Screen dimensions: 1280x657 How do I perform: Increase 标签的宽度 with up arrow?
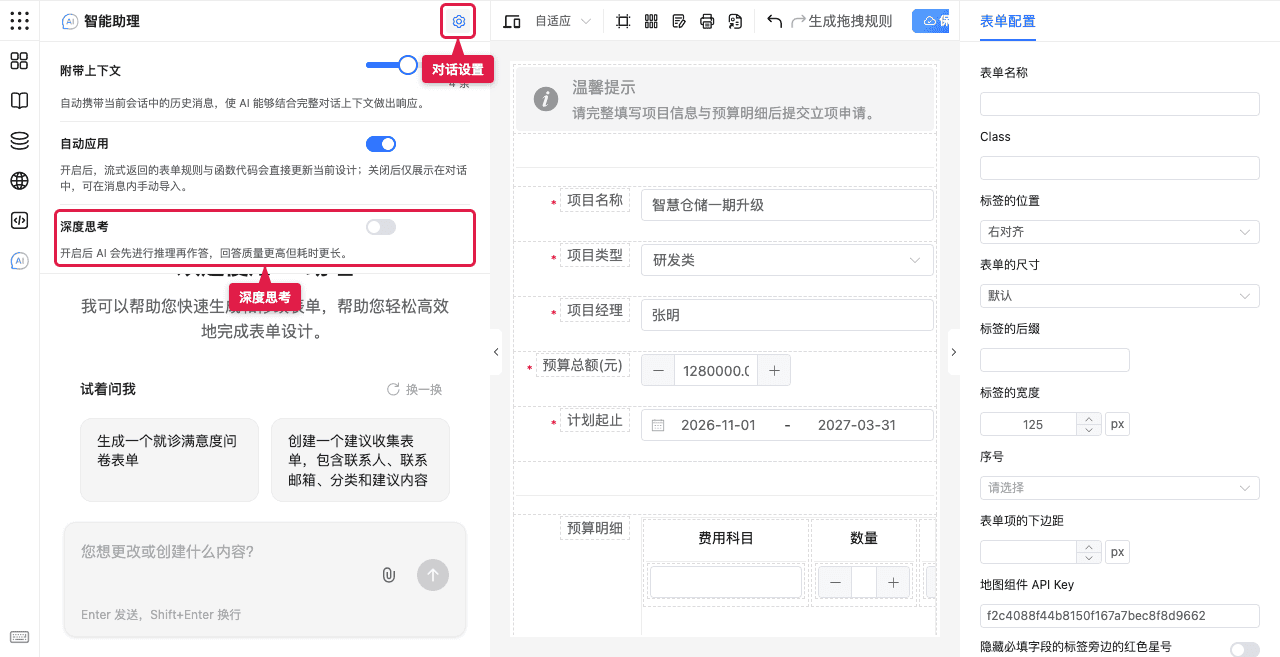(1089, 418)
